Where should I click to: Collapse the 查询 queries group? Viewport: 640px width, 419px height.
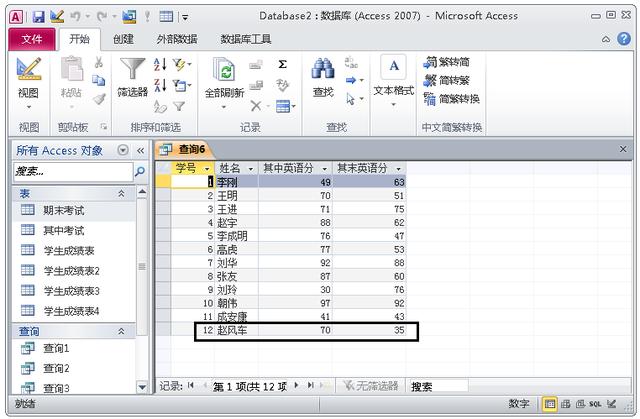(x=121, y=331)
